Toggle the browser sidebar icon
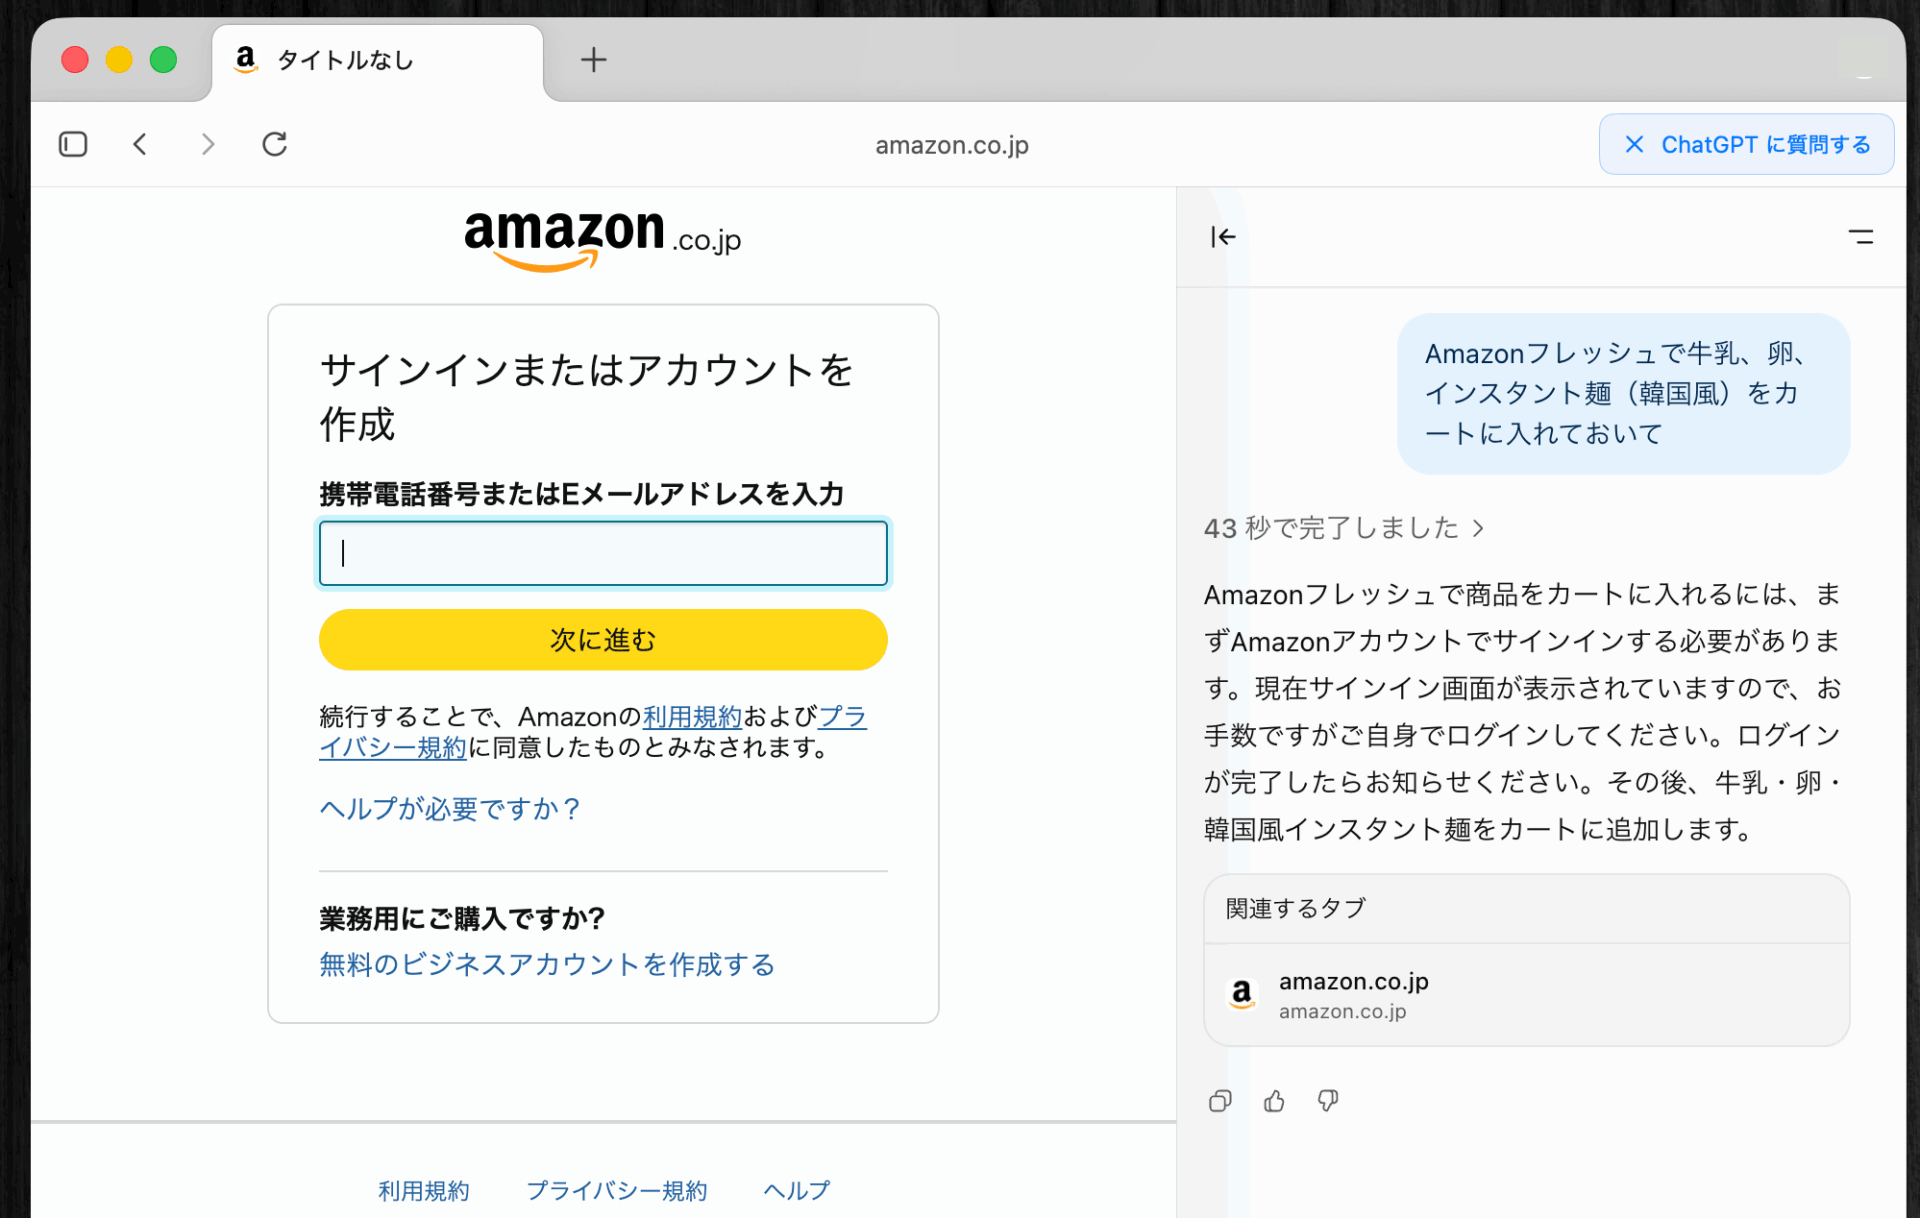This screenshot has height=1218, width=1920. tap(73, 144)
